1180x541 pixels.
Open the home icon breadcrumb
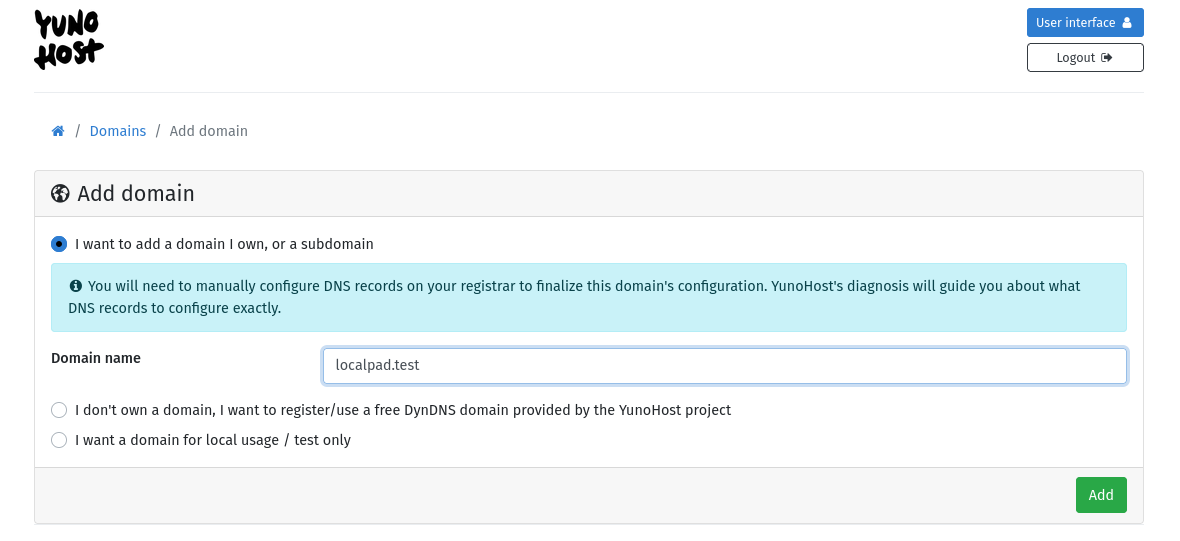point(58,131)
